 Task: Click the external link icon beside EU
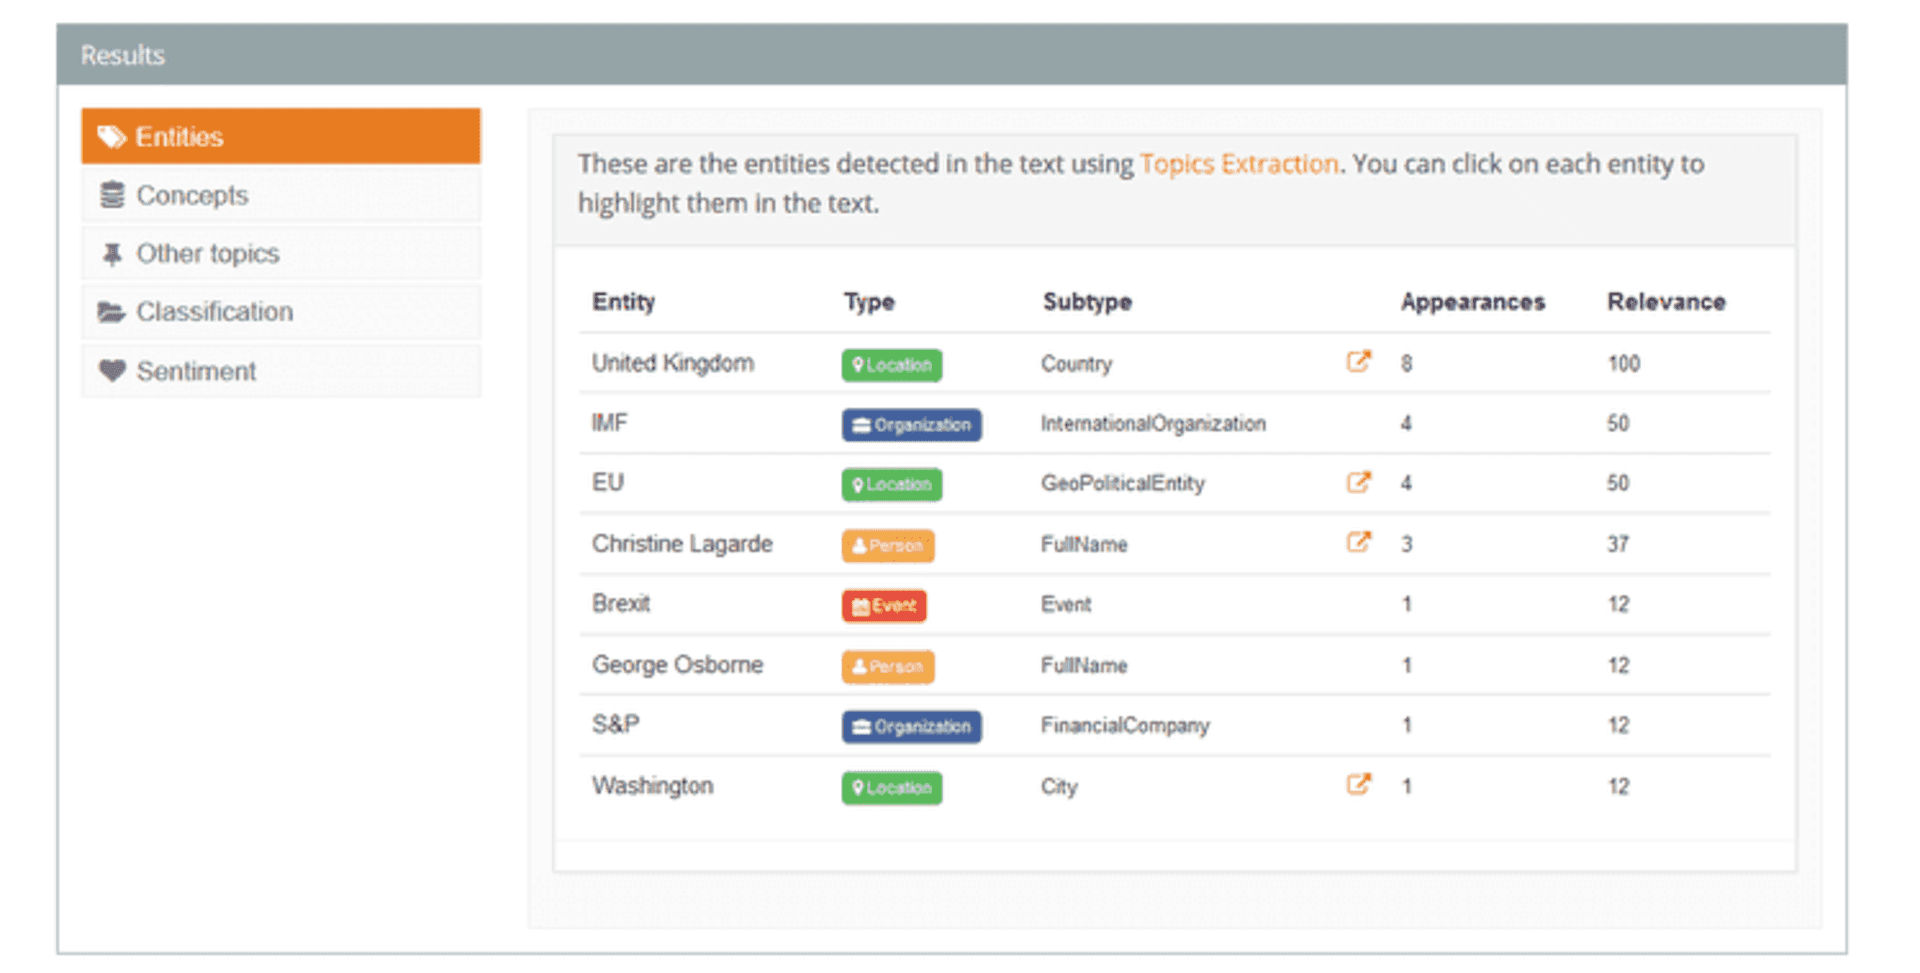coord(1358,482)
